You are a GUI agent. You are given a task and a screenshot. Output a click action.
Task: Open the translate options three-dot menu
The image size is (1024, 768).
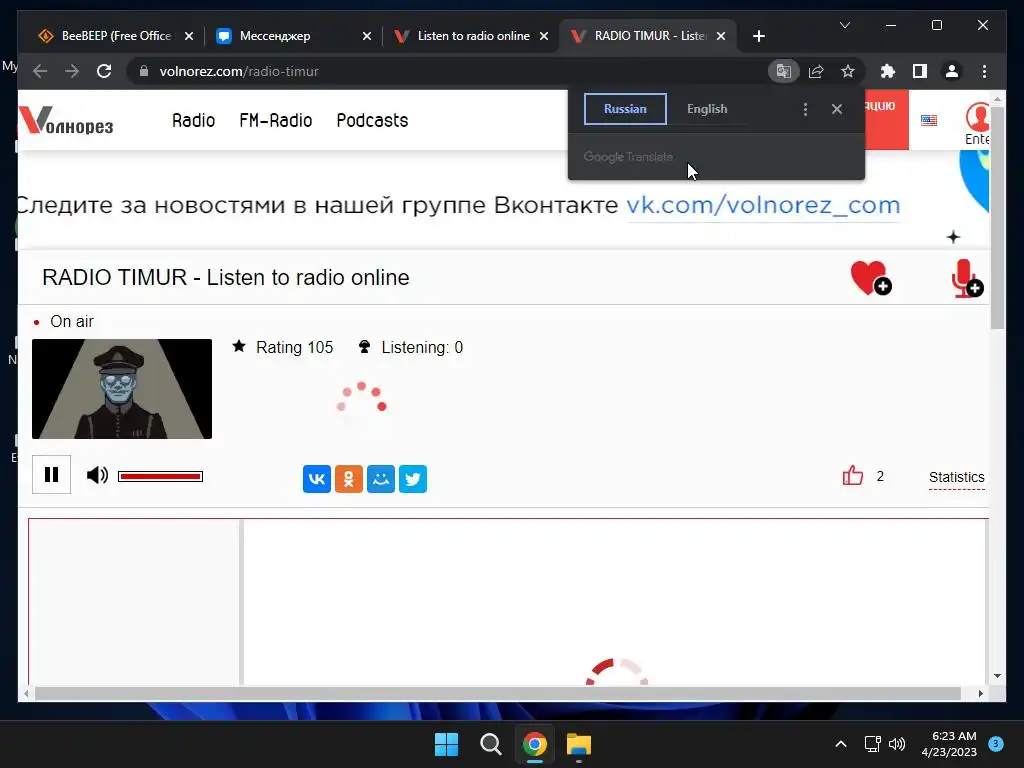point(805,109)
